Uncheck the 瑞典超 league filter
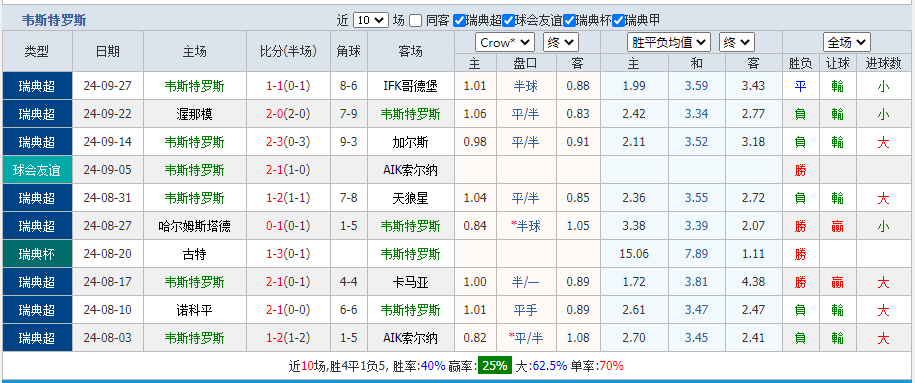This screenshot has width=915, height=383. point(460,20)
